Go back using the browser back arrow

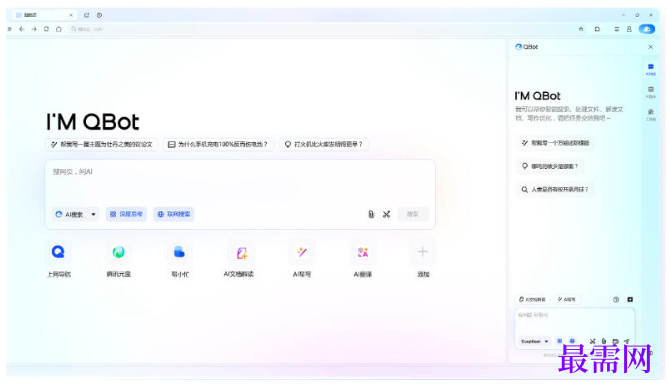22,29
